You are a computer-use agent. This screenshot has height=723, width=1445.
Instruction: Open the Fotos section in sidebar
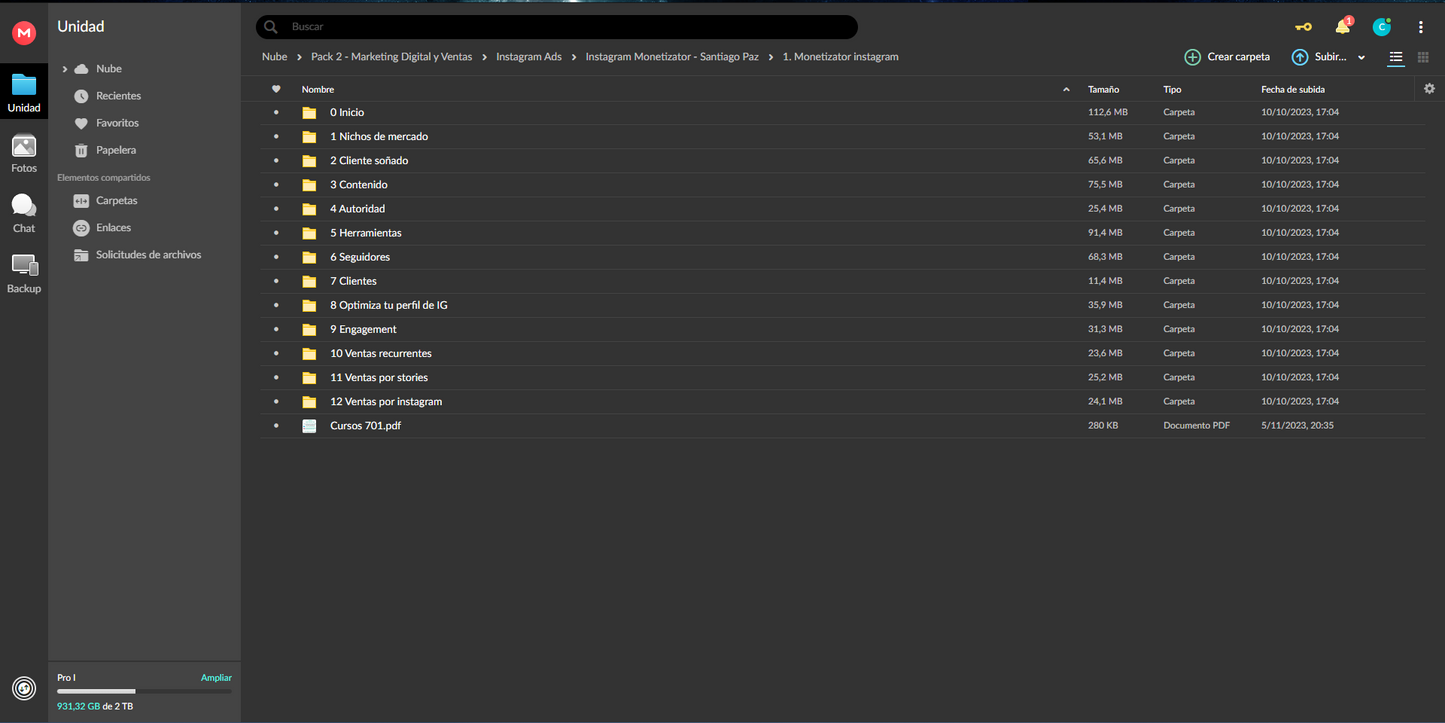24,153
